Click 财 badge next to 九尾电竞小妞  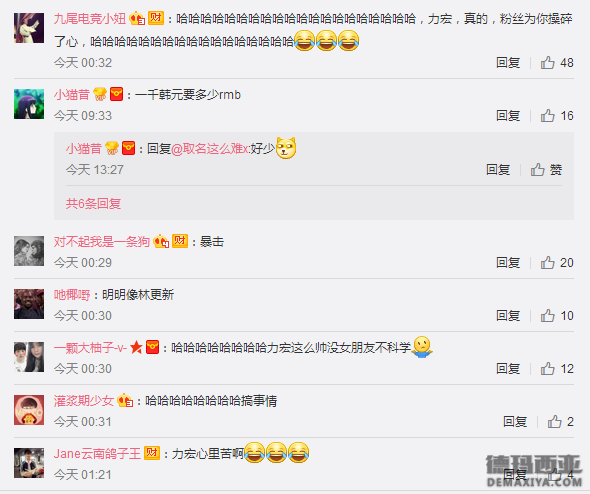coord(156,18)
